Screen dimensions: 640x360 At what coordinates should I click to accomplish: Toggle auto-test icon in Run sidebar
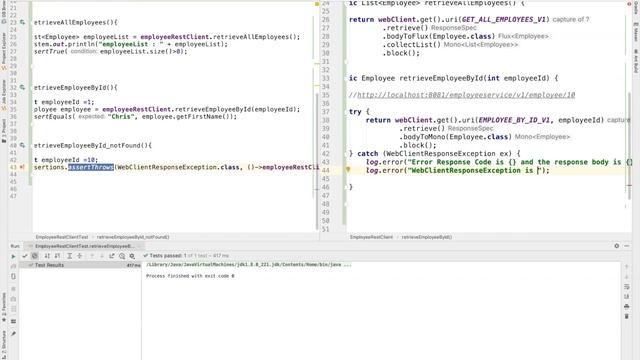(13, 276)
